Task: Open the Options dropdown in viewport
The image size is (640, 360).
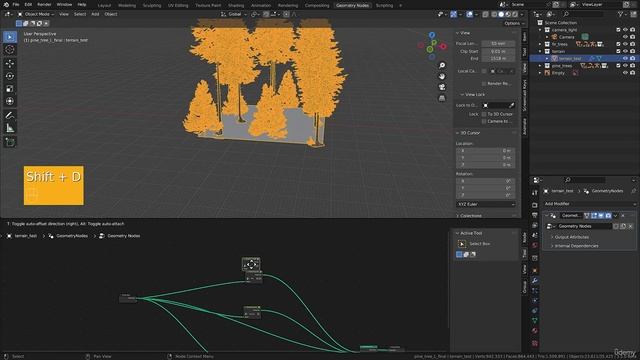Action: pos(514,24)
